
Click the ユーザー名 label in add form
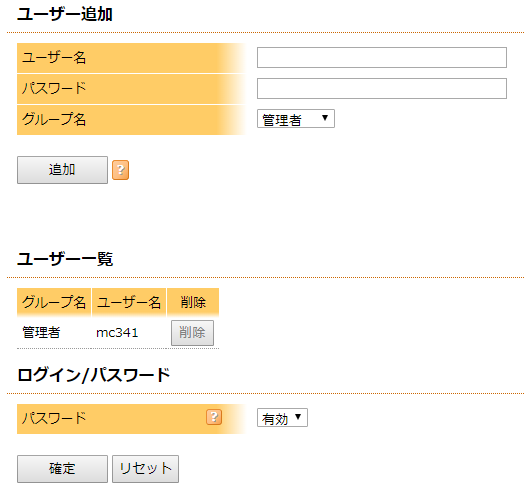(54, 57)
